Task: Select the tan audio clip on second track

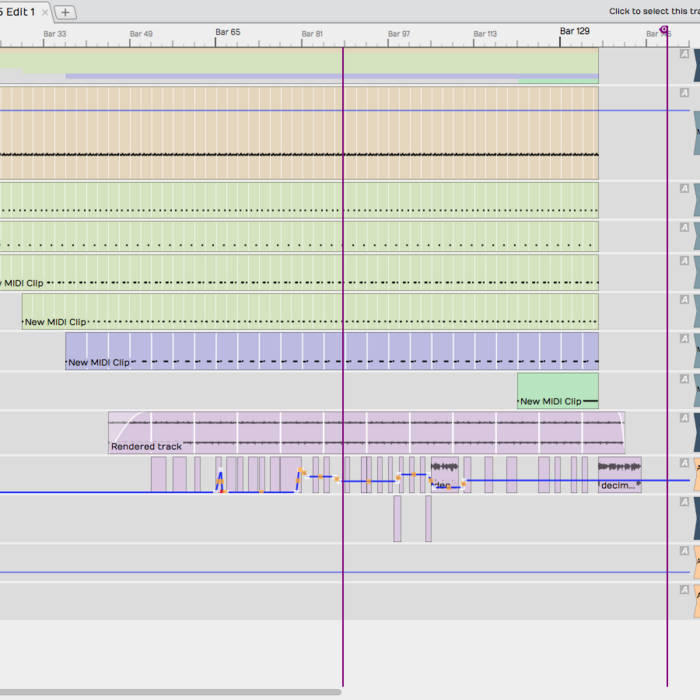Action: point(300,130)
